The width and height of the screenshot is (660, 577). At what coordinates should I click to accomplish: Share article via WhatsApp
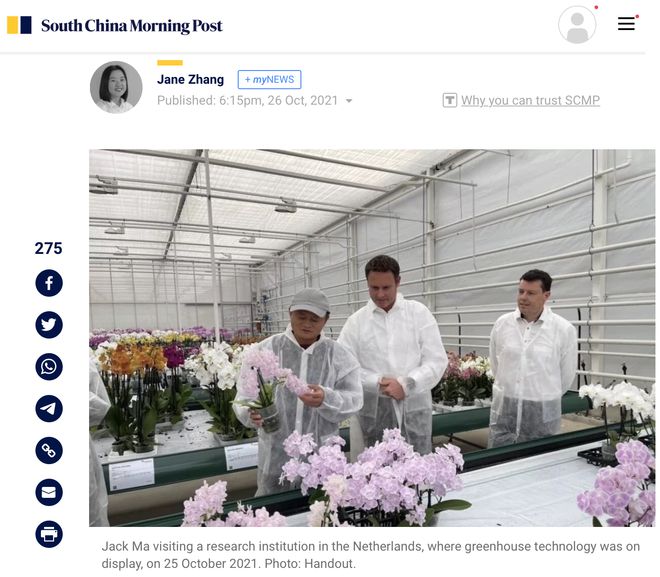click(x=49, y=367)
